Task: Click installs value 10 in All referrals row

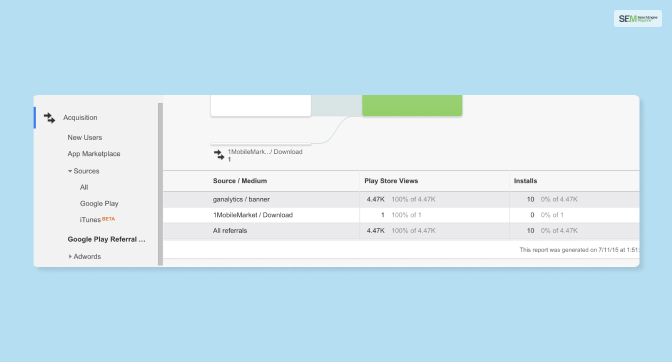Action: (531, 230)
